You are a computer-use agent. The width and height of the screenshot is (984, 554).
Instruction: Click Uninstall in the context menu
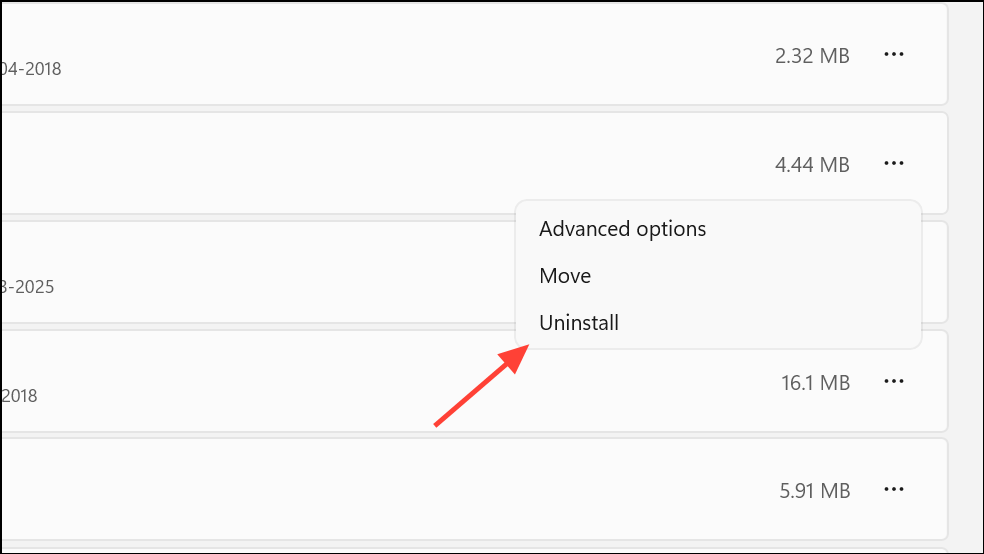click(579, 323)
